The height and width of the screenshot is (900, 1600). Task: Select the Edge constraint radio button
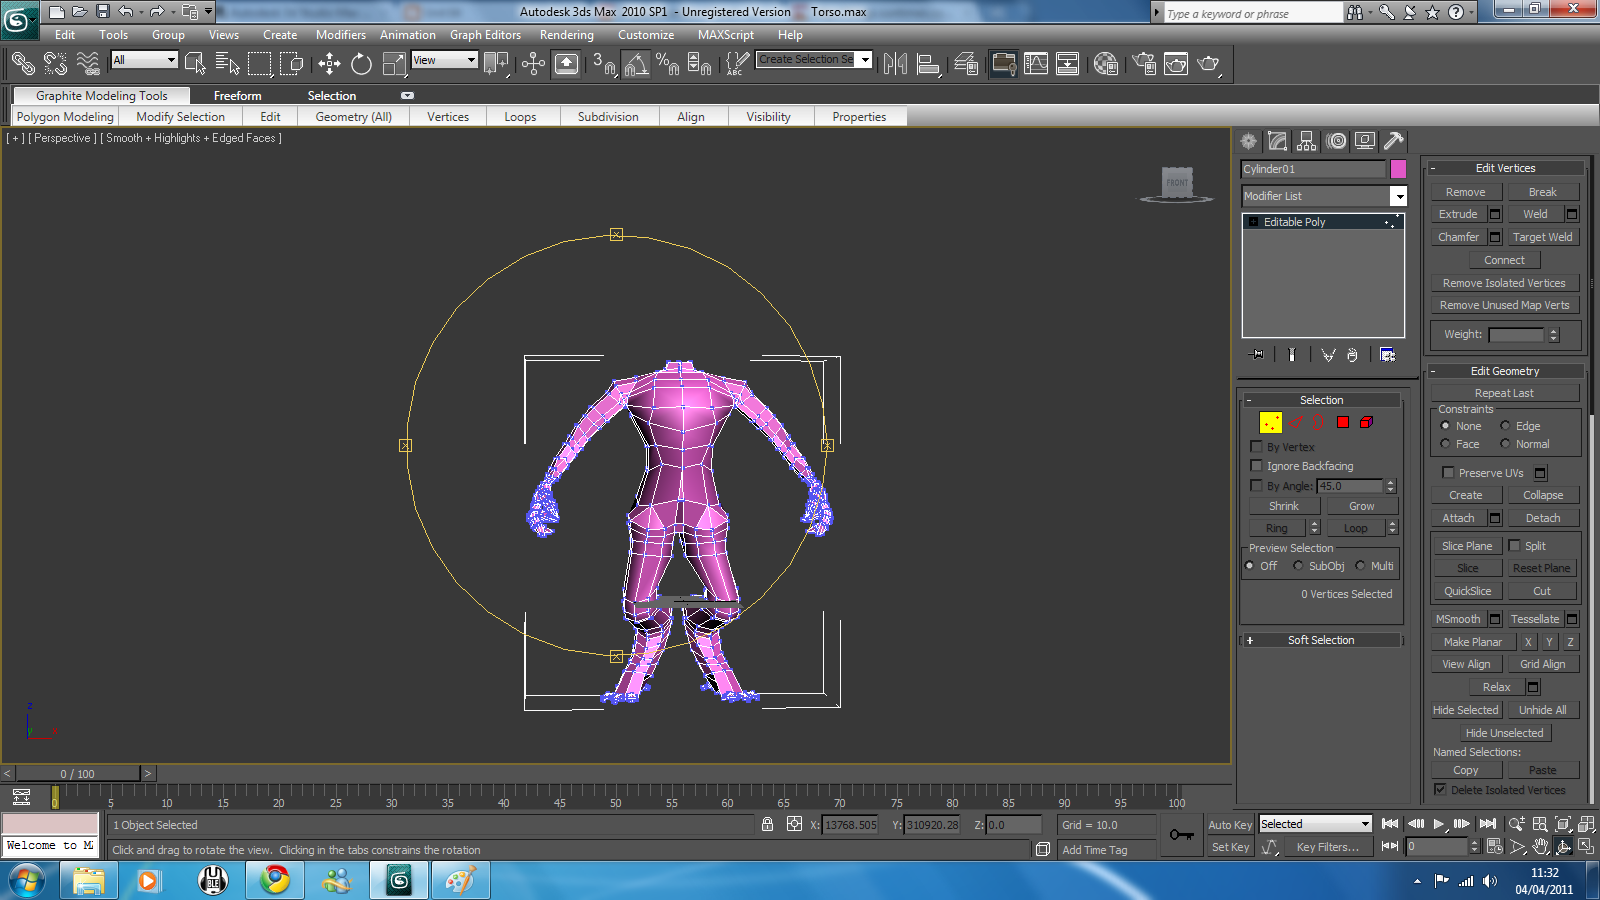click(x=1505, y=426)
